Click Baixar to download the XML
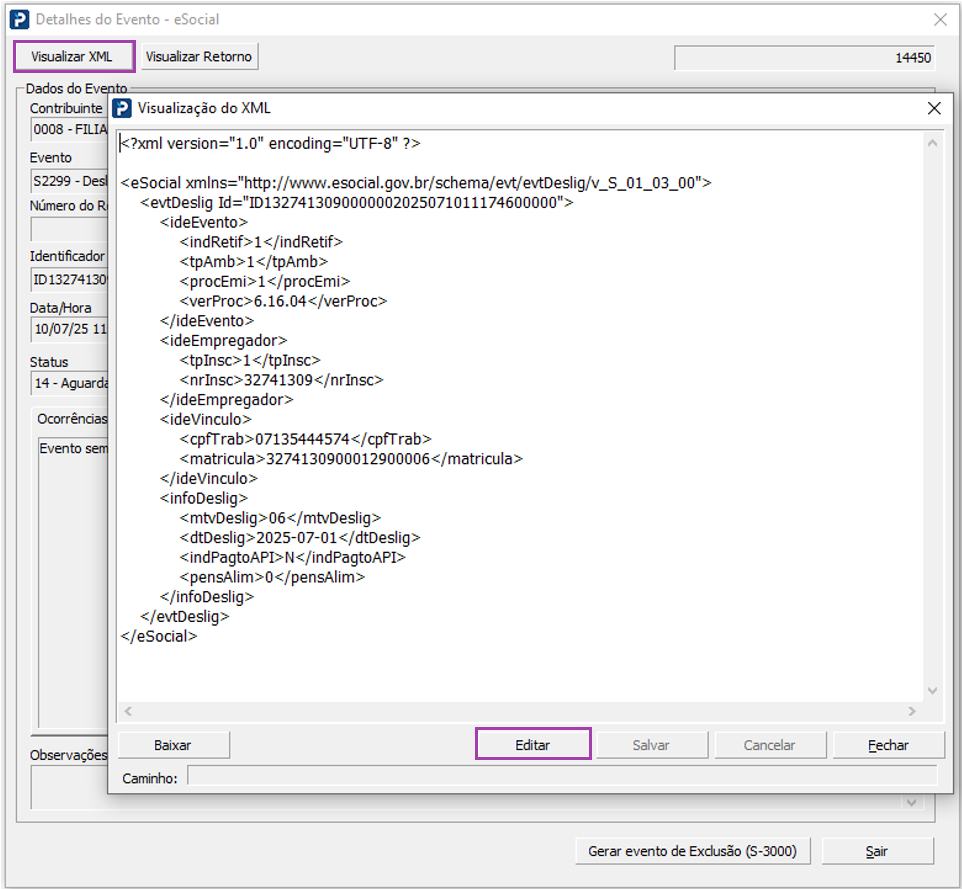Screen dimensions: 962x889 pyautogui.click(x=173, y=745)
